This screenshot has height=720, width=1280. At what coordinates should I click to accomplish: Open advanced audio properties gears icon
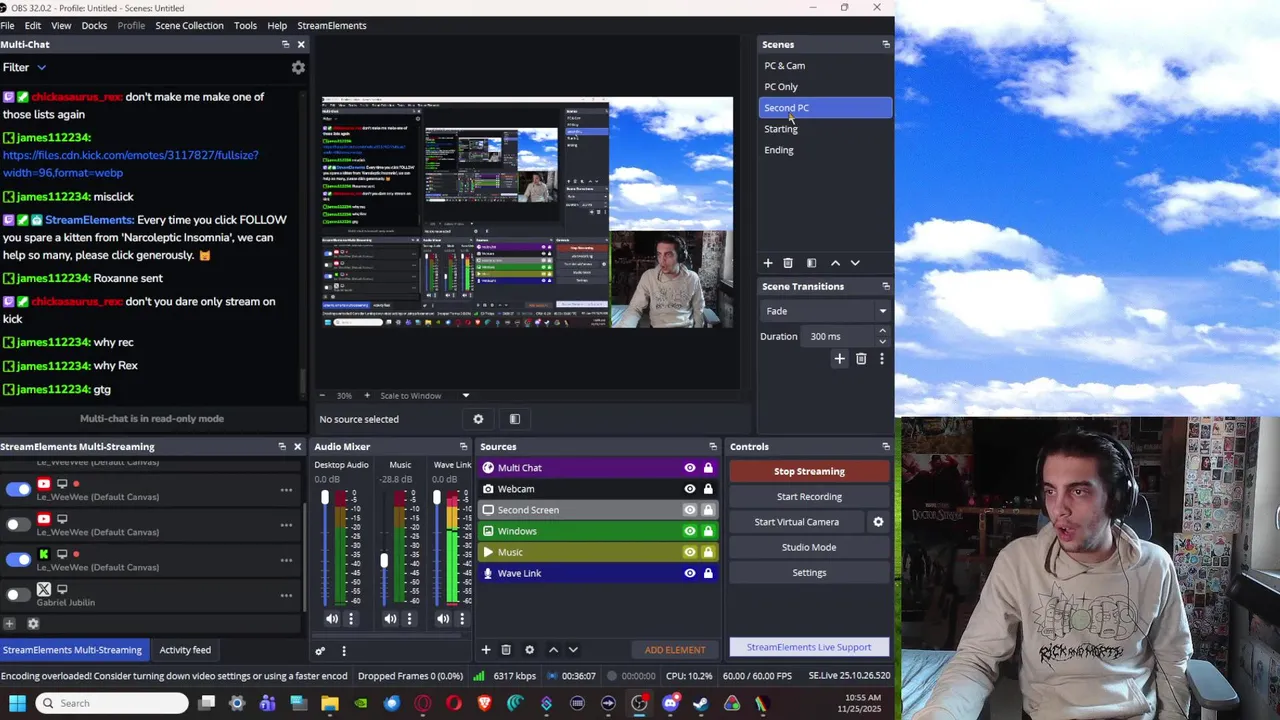tap(320, 651)
